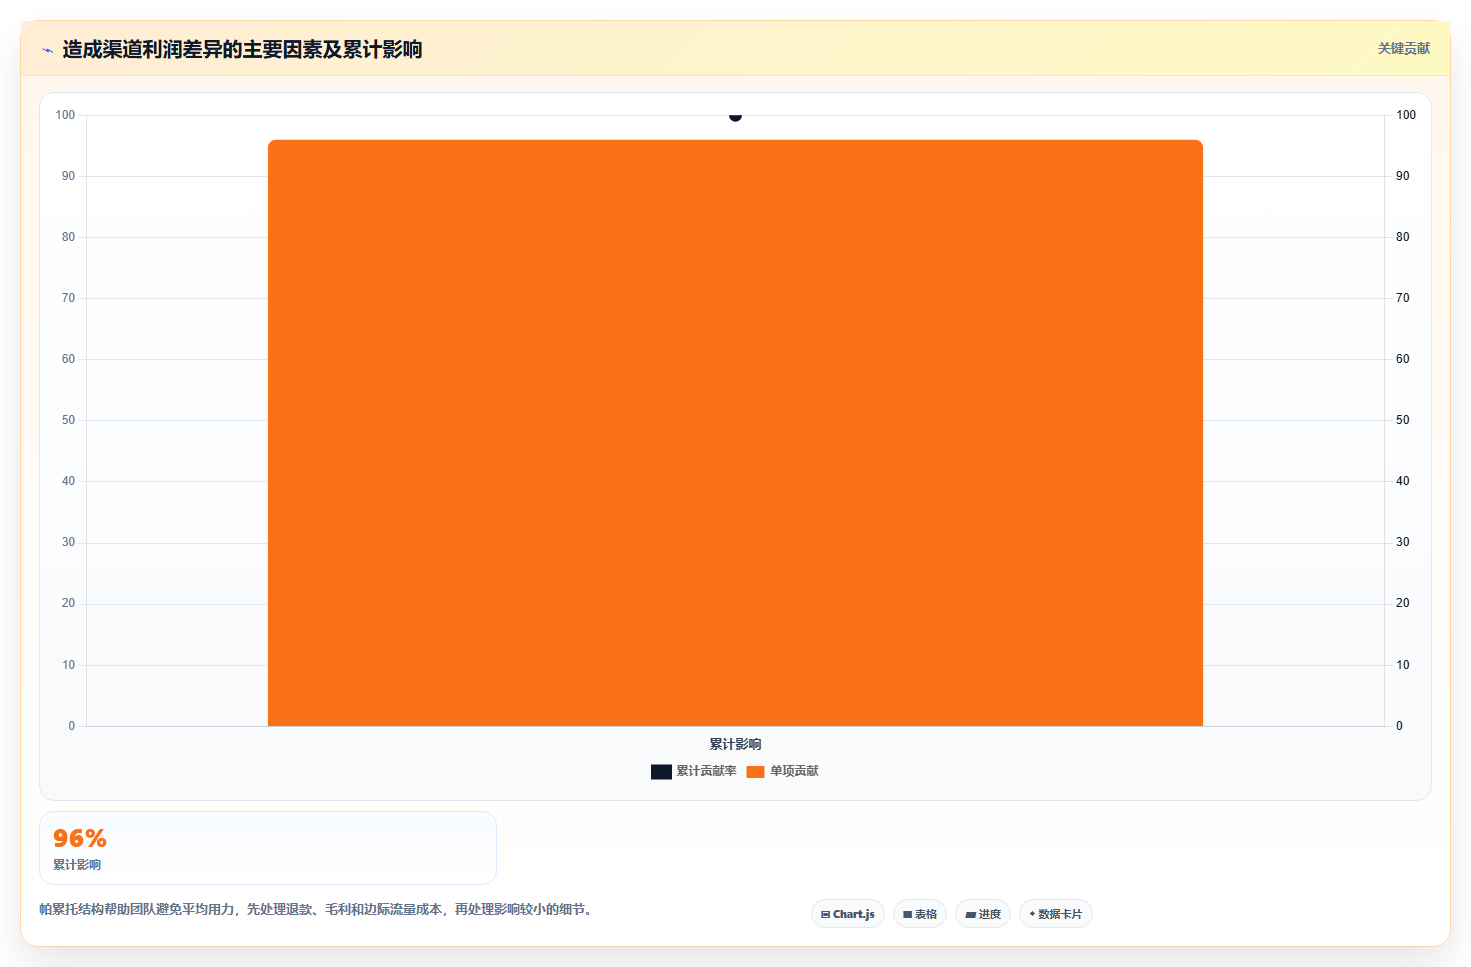Click the 关键贡献 label in header
1471x967 pixels.
pyautogui.click(x=1404, y=48)
